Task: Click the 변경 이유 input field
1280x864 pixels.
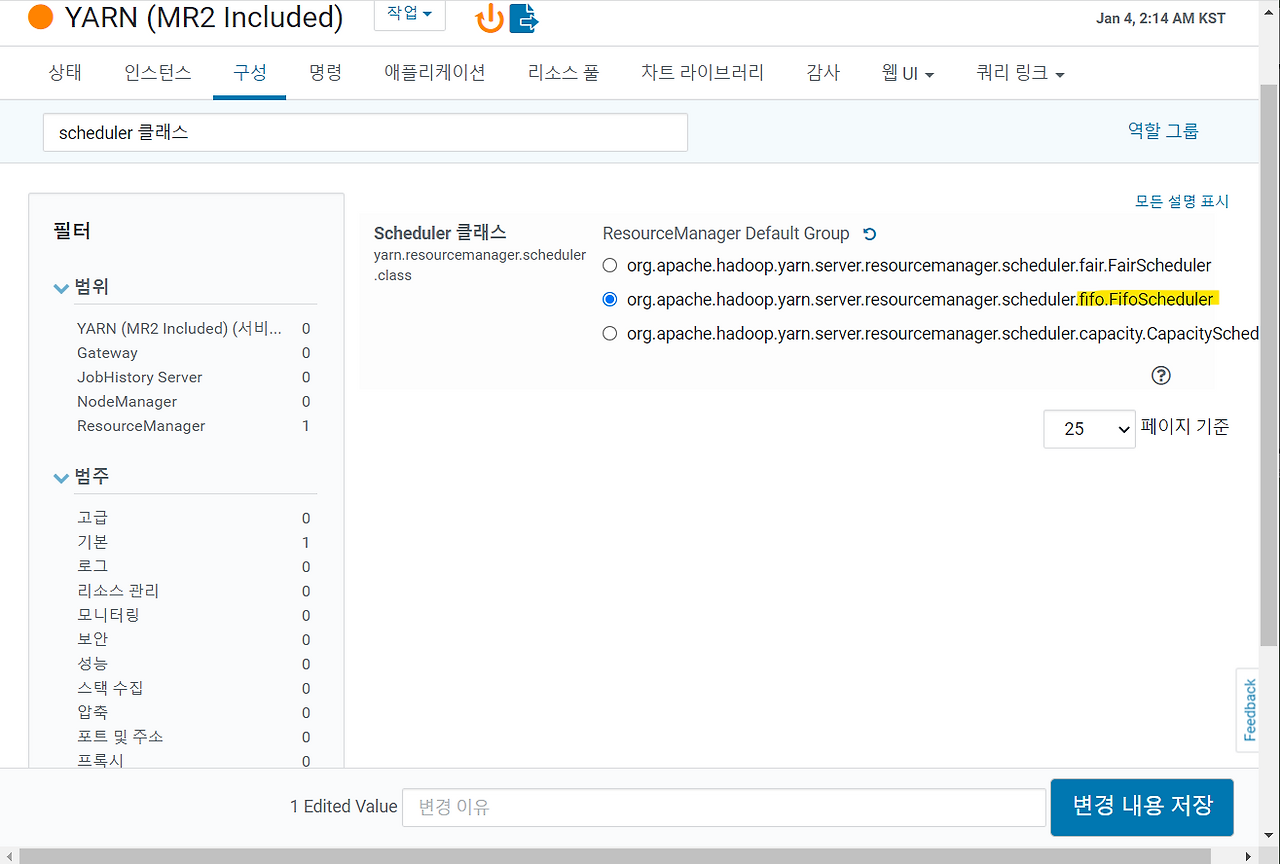Action: point(724,807)
